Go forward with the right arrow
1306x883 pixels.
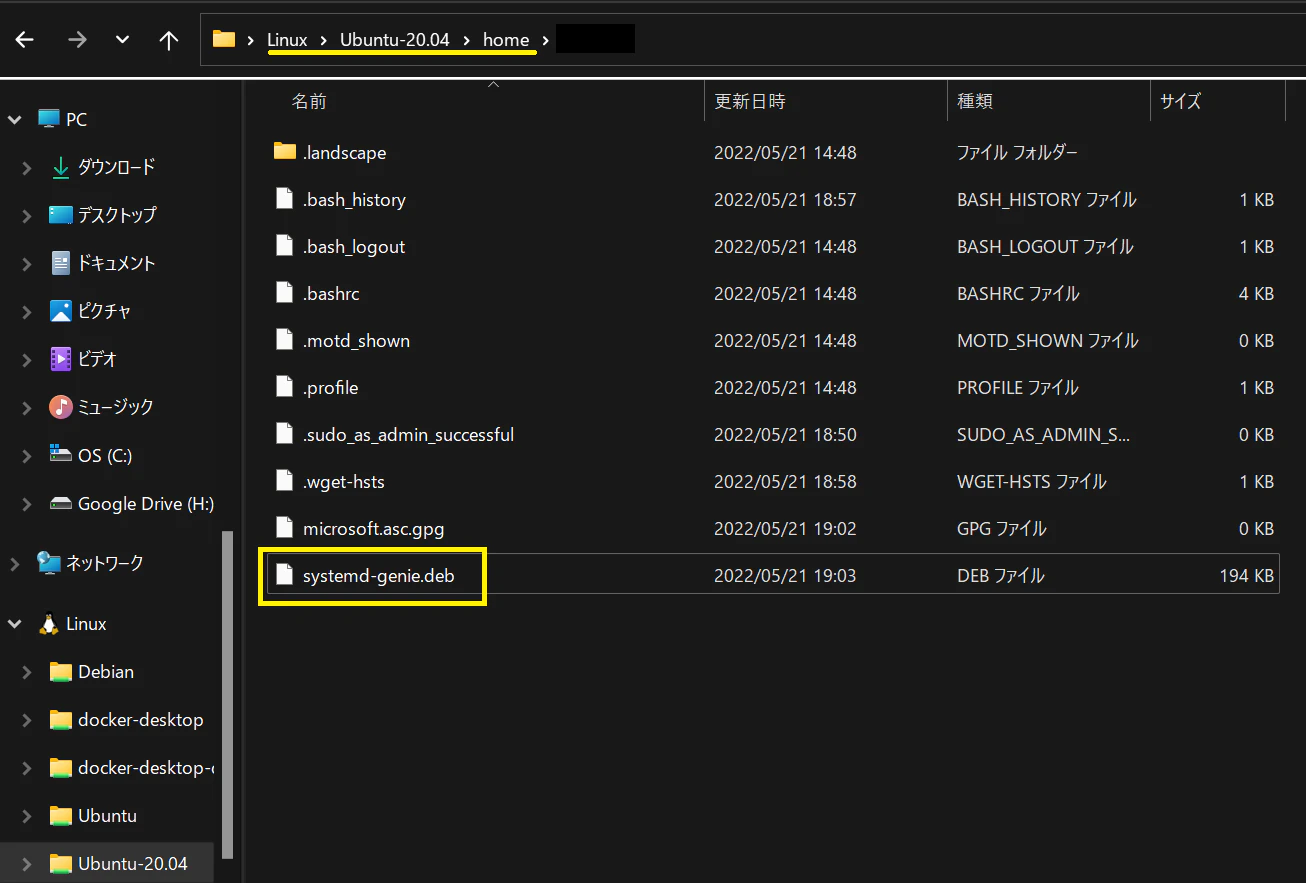point(77,40)
